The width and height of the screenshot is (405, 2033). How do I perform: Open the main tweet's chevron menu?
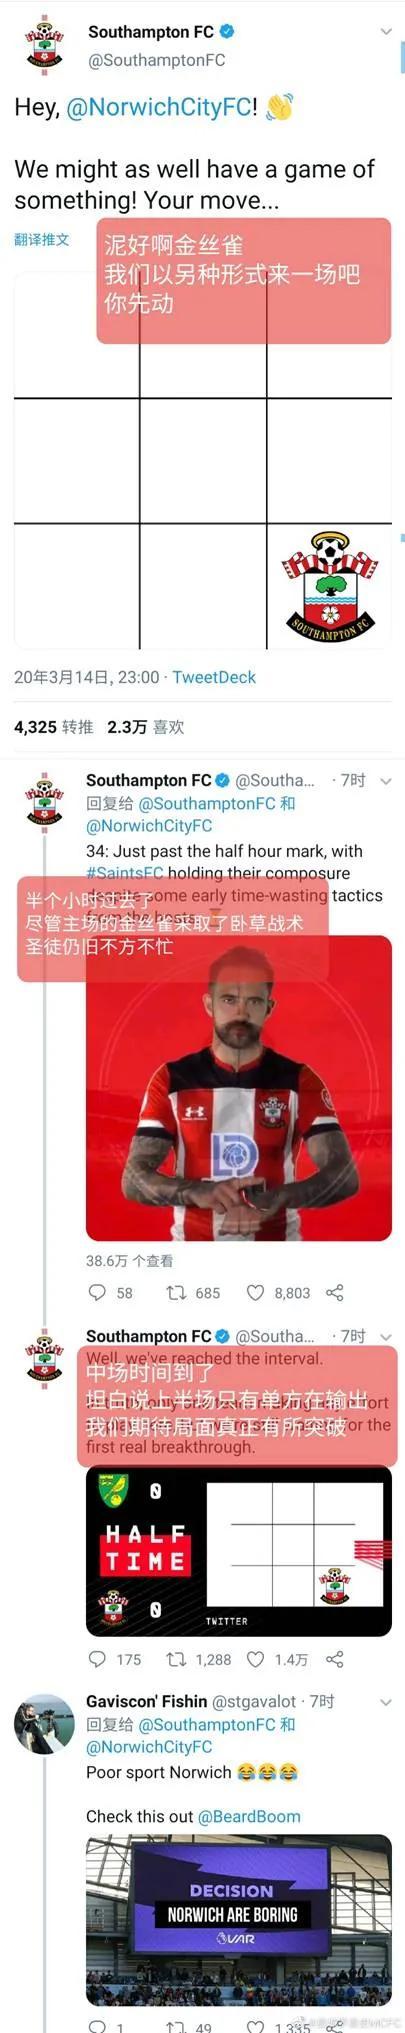point(386,32)
